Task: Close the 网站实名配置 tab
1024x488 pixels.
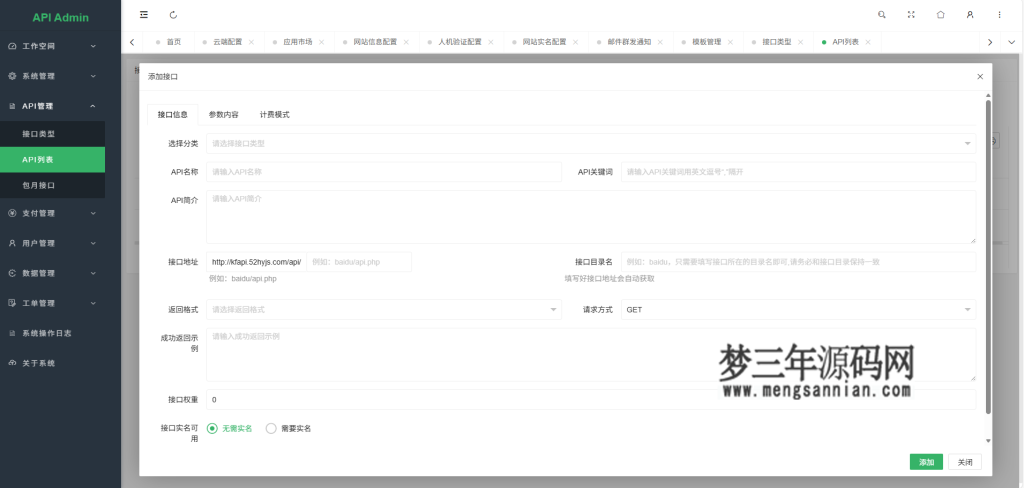Action: (575, 42)
